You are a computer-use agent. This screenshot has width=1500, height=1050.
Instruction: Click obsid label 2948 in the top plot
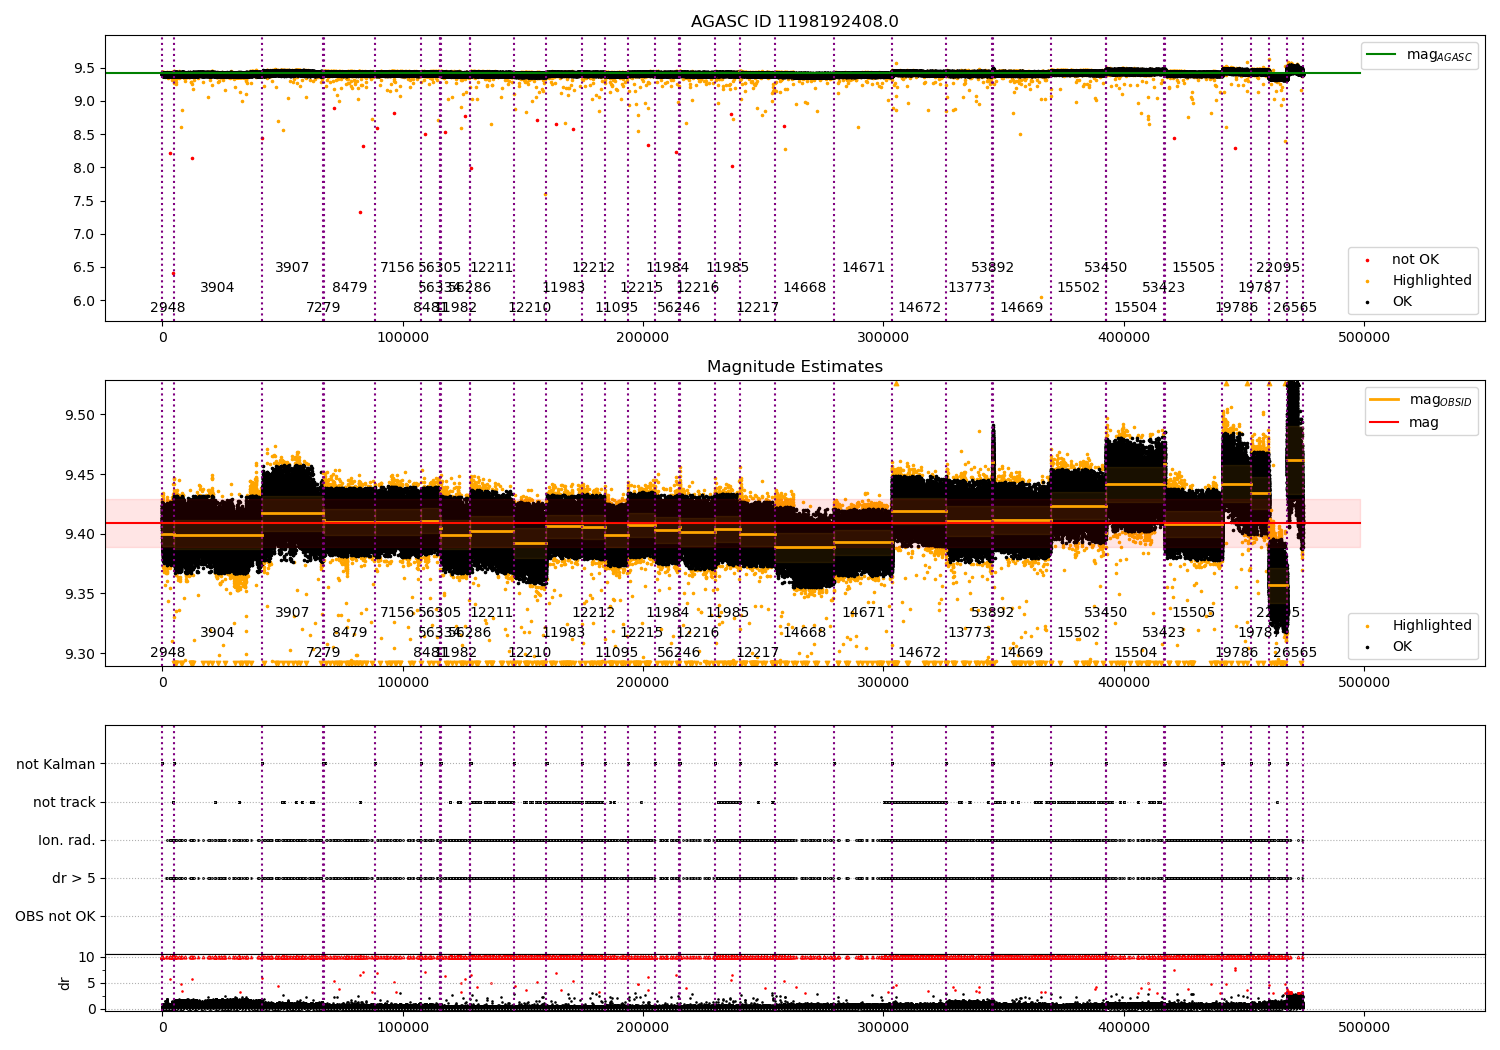point(168,307)
